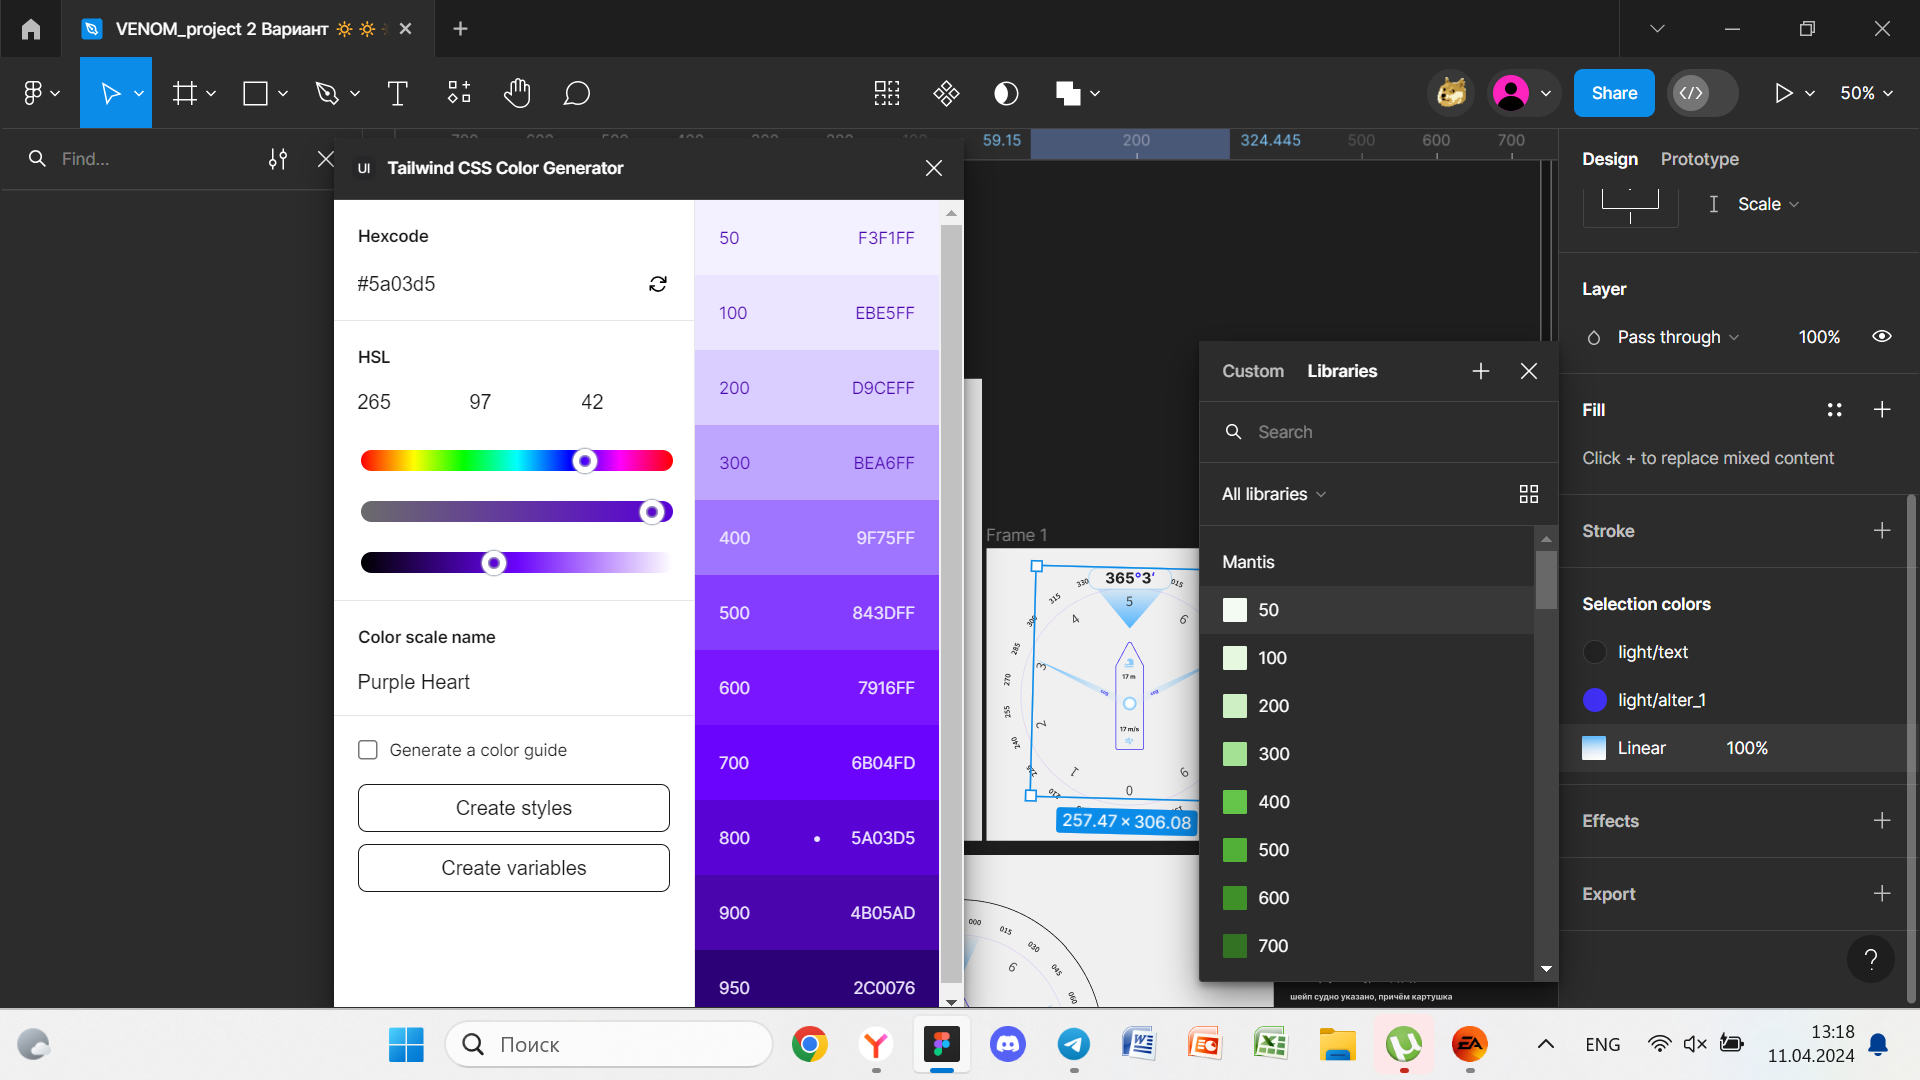Open the All libraries filter dropdown

tap(1274, 494)
